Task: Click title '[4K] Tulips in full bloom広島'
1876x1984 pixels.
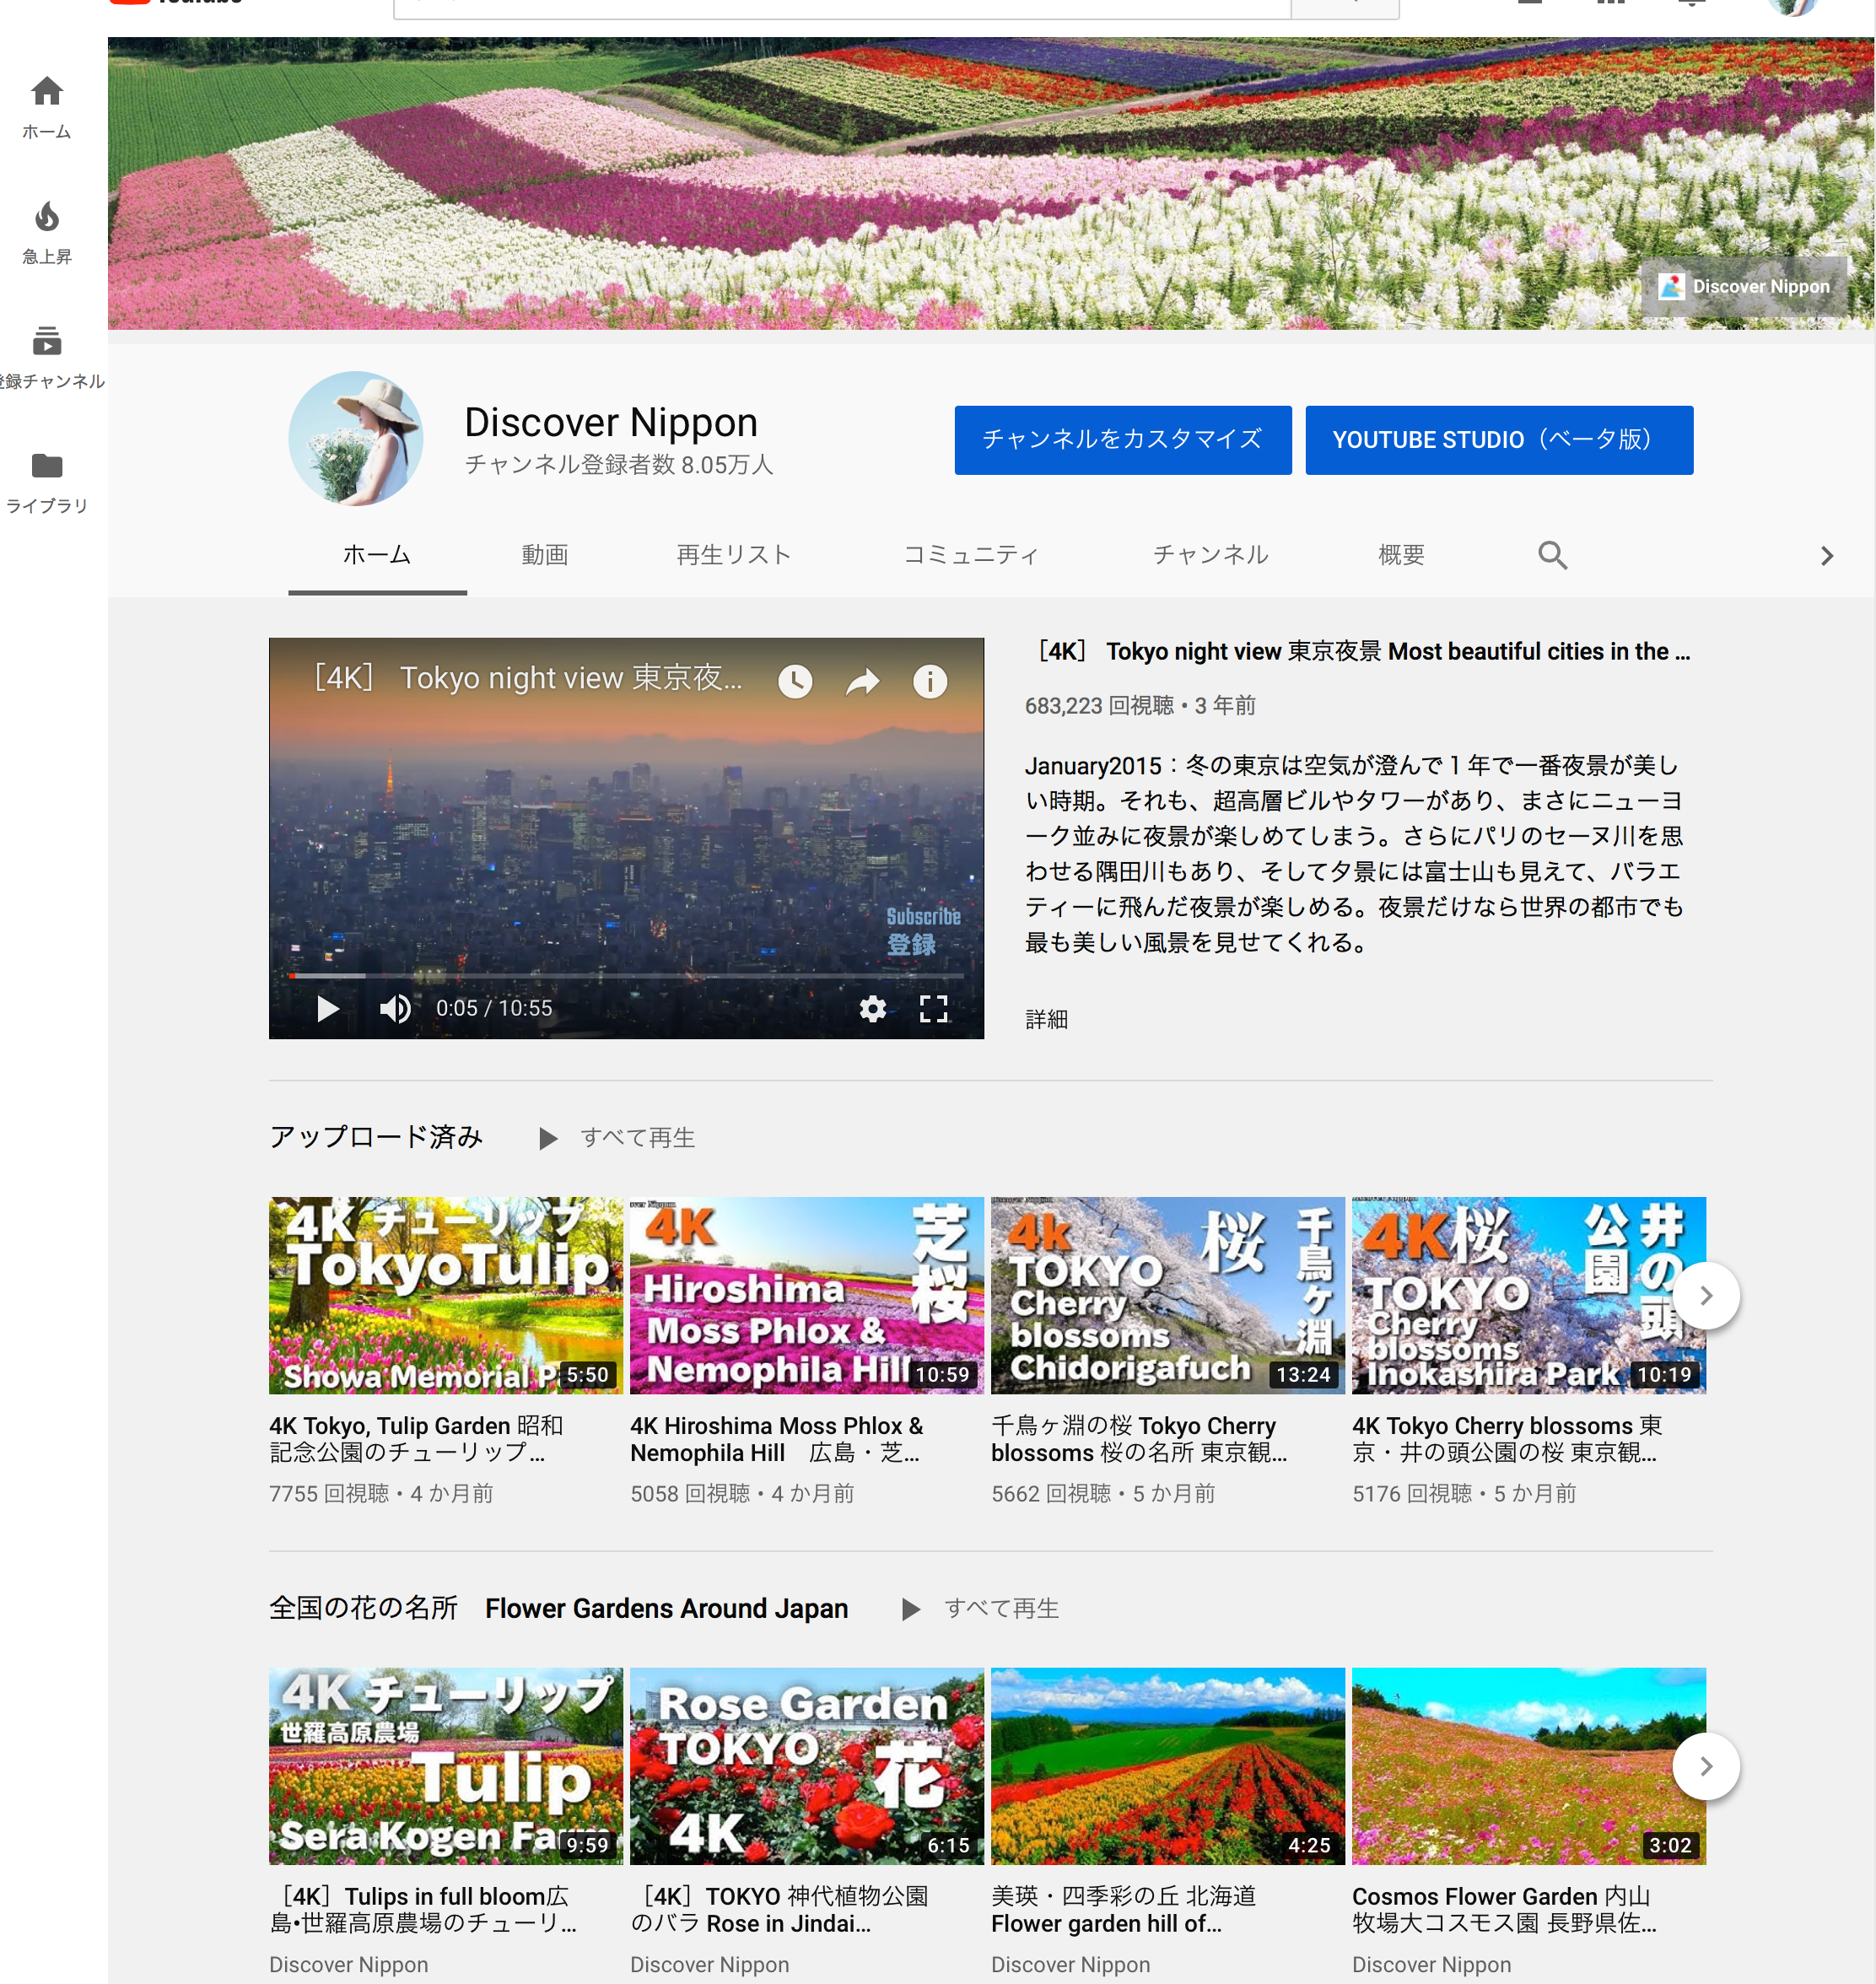Action: 423,1910
